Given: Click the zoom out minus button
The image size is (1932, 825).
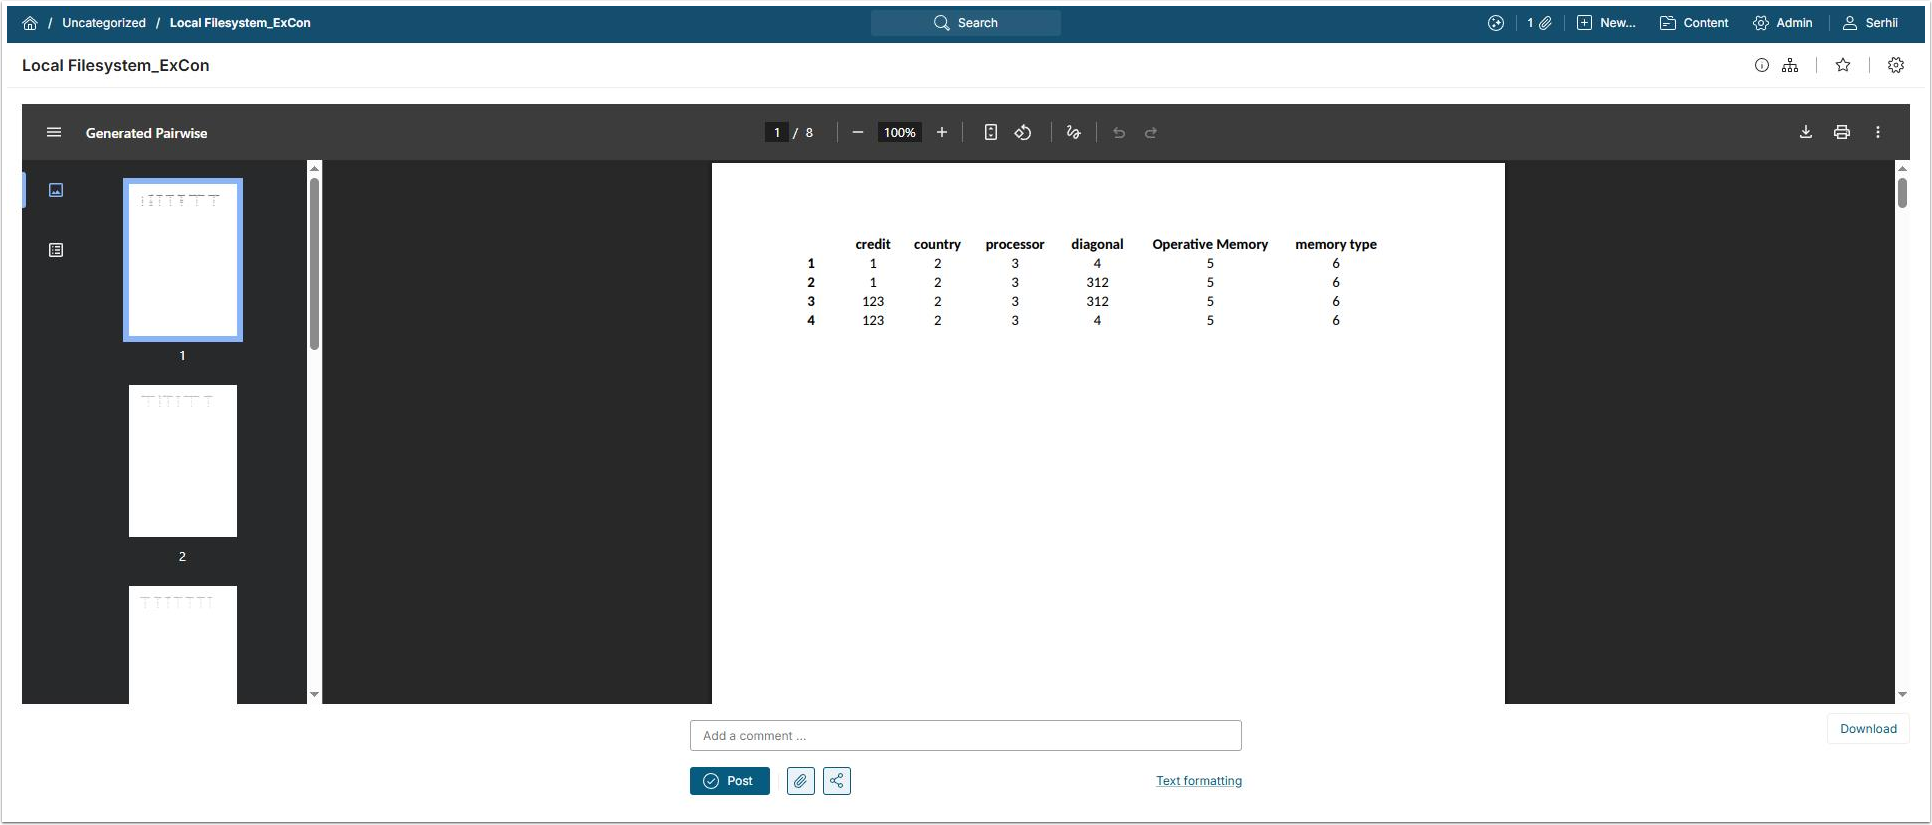Looking at the screenshot, I should [x=857, y=133].
